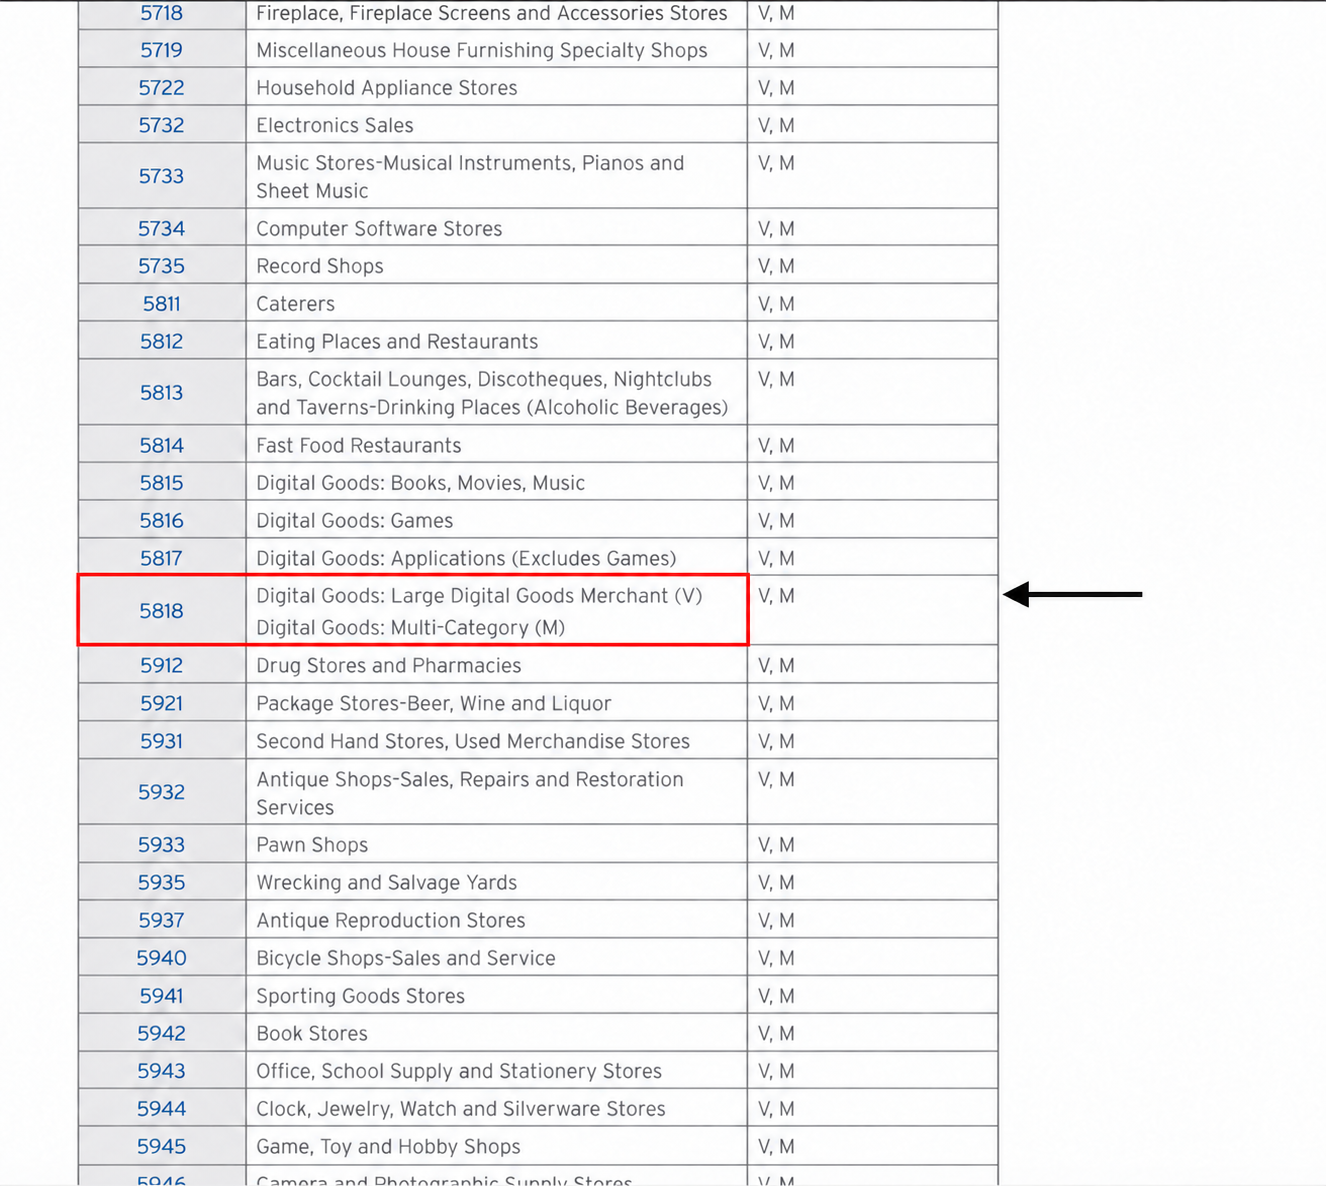Select code 5733 for Music Stores
The width and height of the screenshot is (1326, 1186).
[161, 176]
